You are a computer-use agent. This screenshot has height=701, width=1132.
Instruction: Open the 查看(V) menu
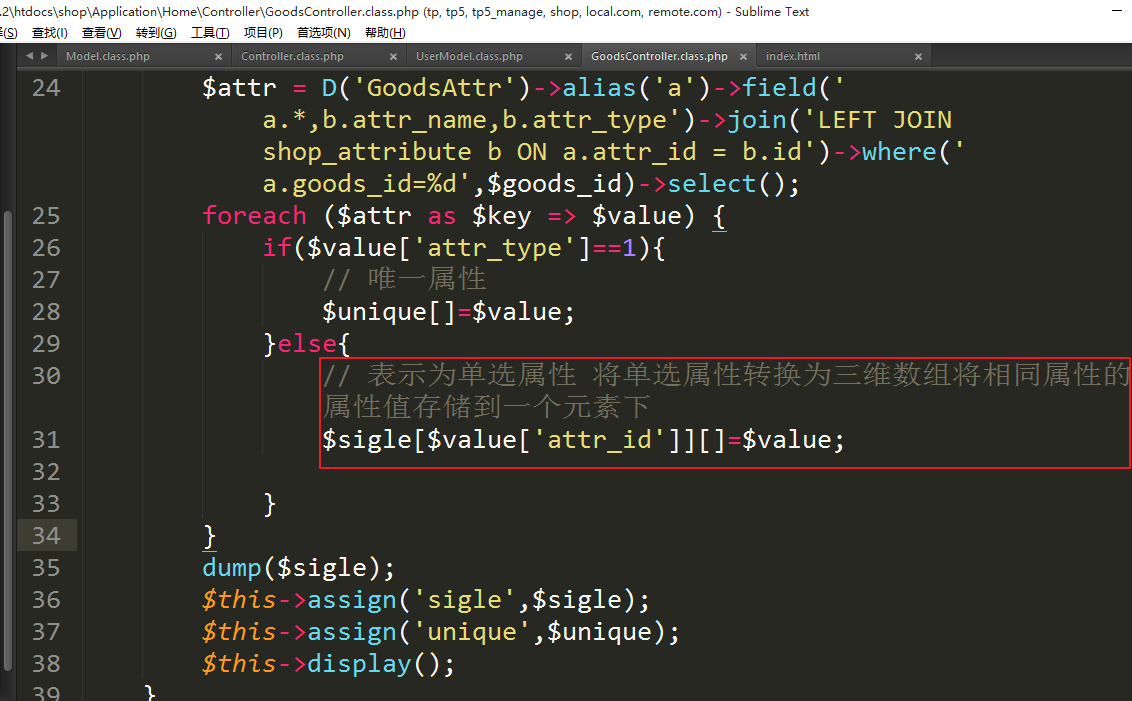coord(101,33)
